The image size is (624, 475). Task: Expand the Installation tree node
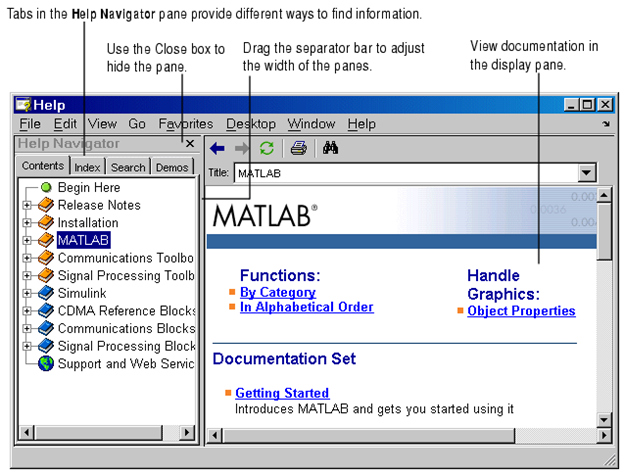27,223
